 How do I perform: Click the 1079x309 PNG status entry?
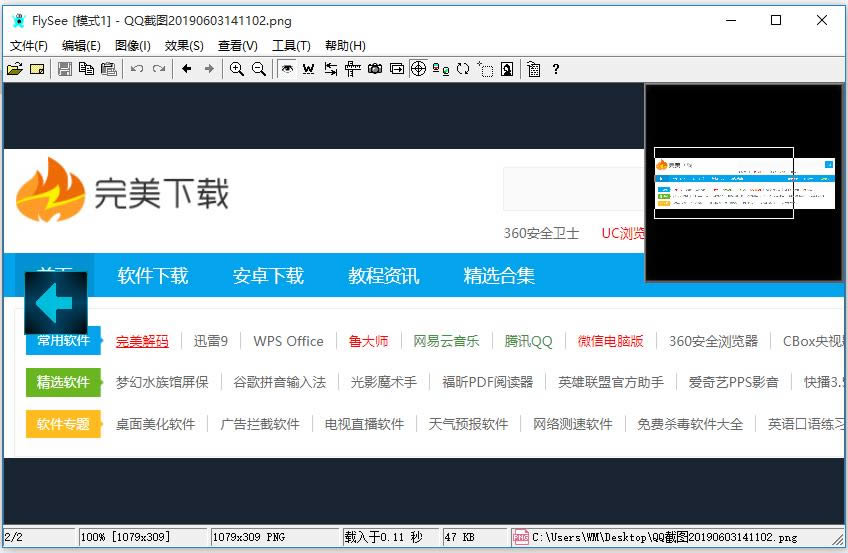(x=275, y=537)
